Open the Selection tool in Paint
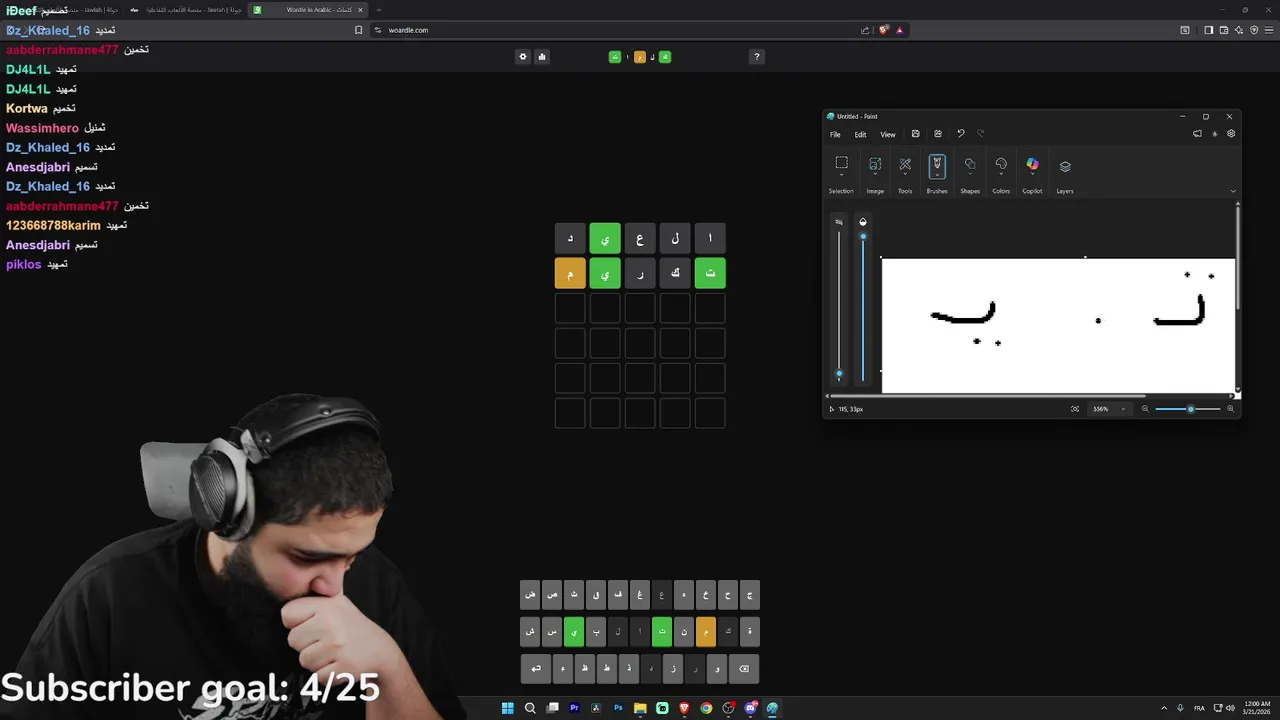 [x=841, y=163]
